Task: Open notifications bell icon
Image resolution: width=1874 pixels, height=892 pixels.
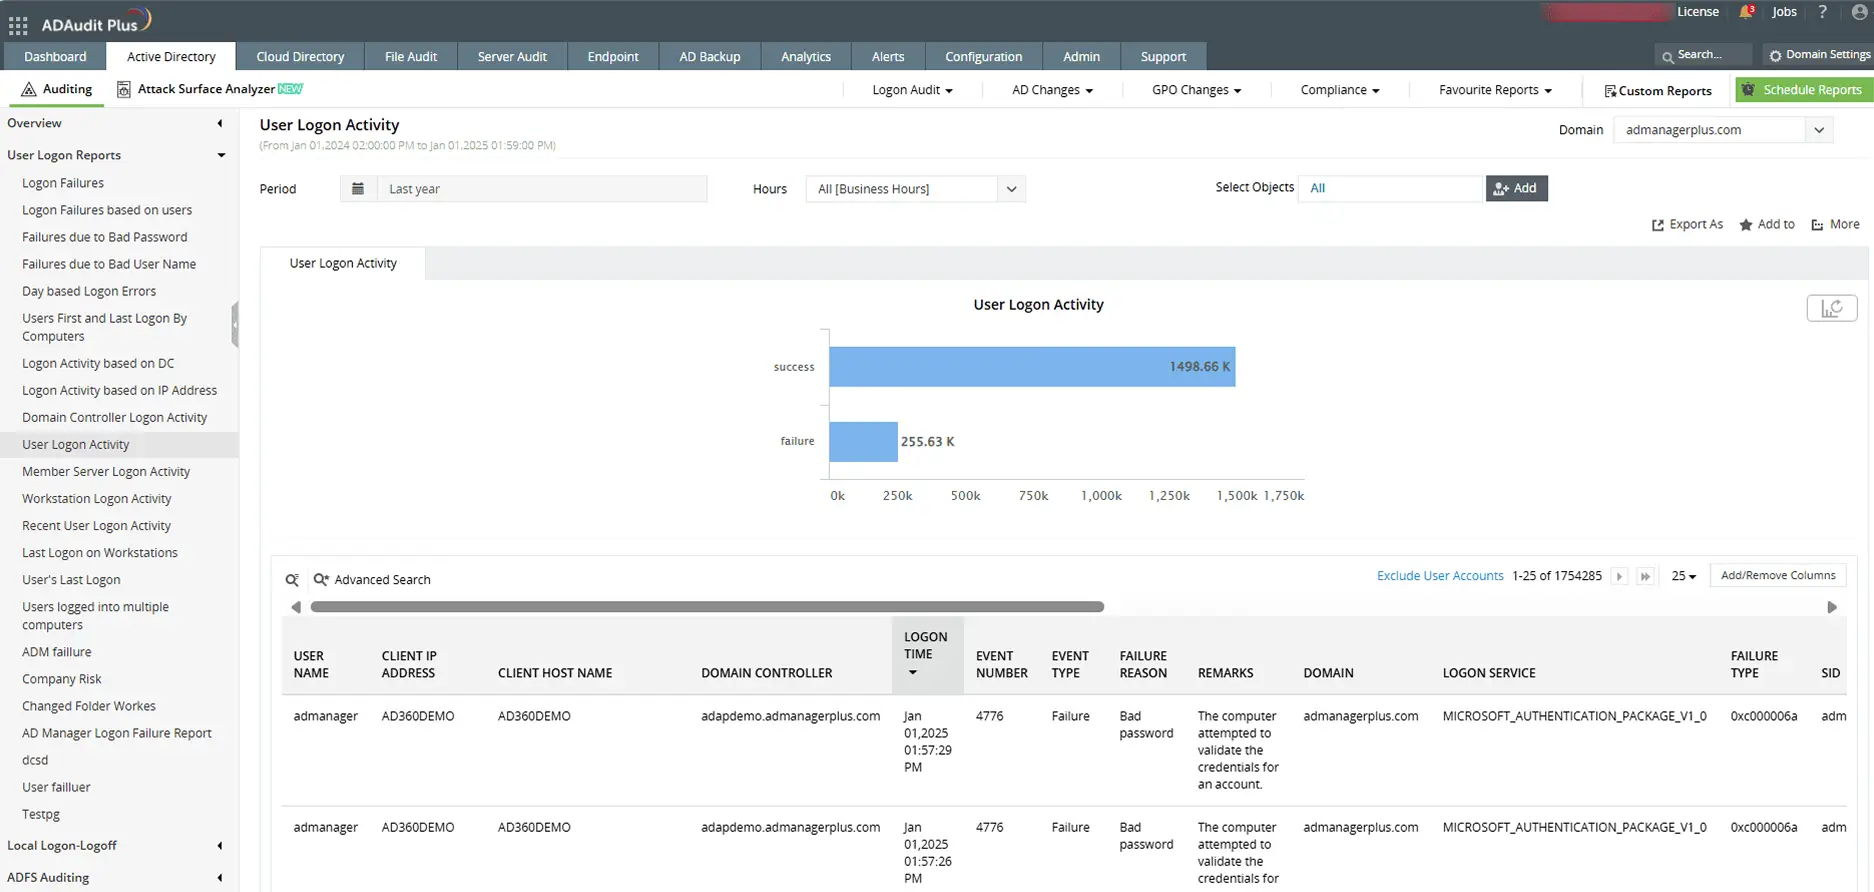Action: pos(1746,12)
